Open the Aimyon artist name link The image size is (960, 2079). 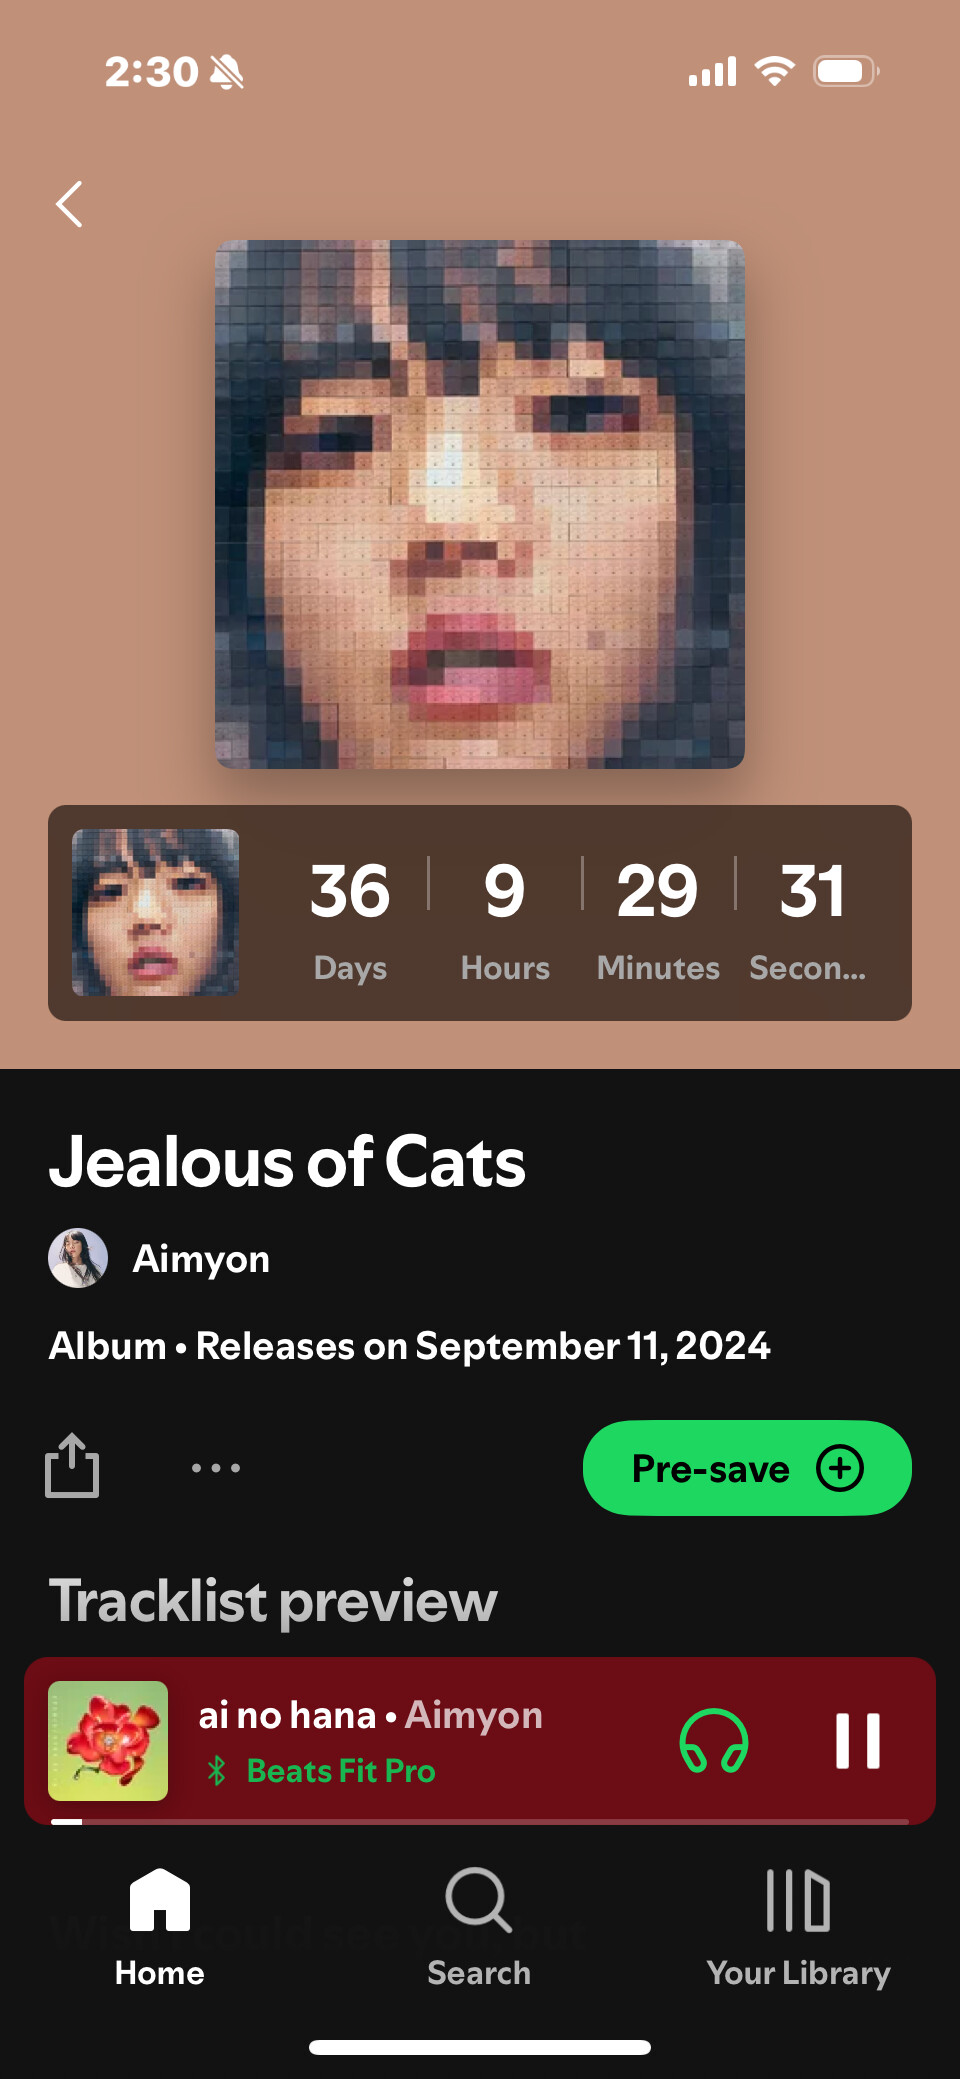point(201,1258)
